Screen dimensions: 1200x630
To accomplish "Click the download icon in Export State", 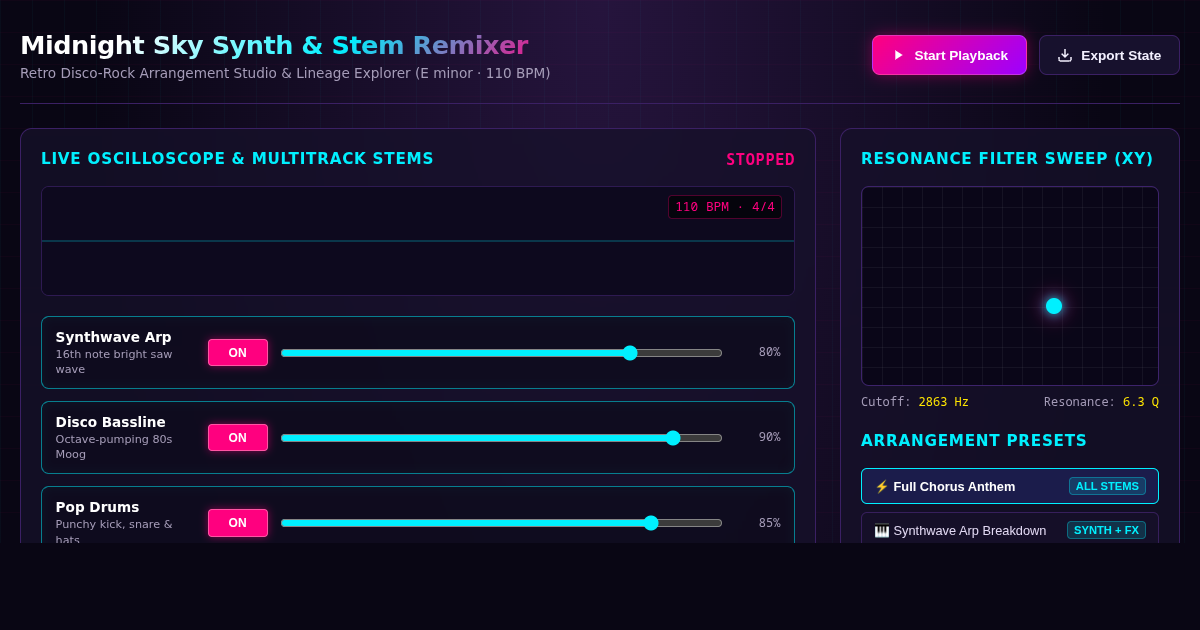I will pos(1065,55).
